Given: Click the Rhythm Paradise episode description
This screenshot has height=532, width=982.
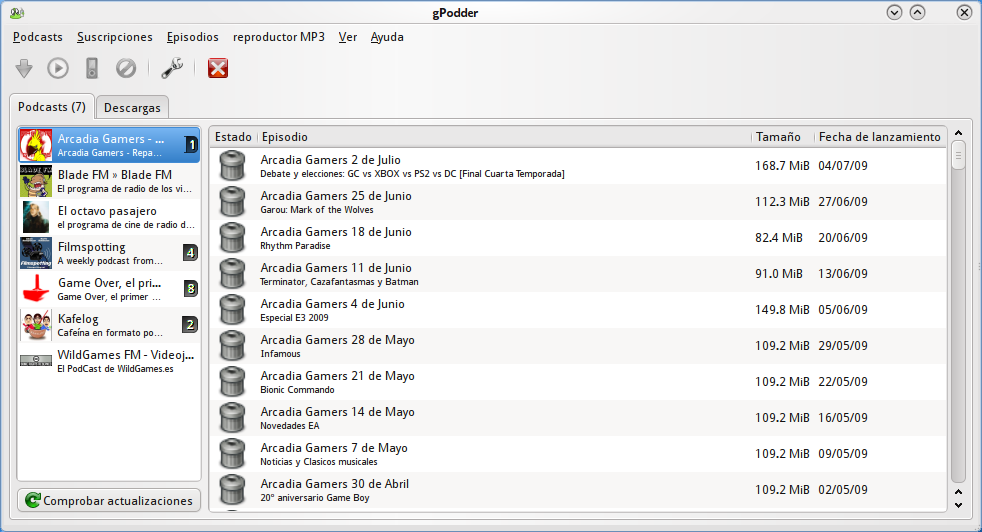Looking at the screenshot, I should click(296, 246).
